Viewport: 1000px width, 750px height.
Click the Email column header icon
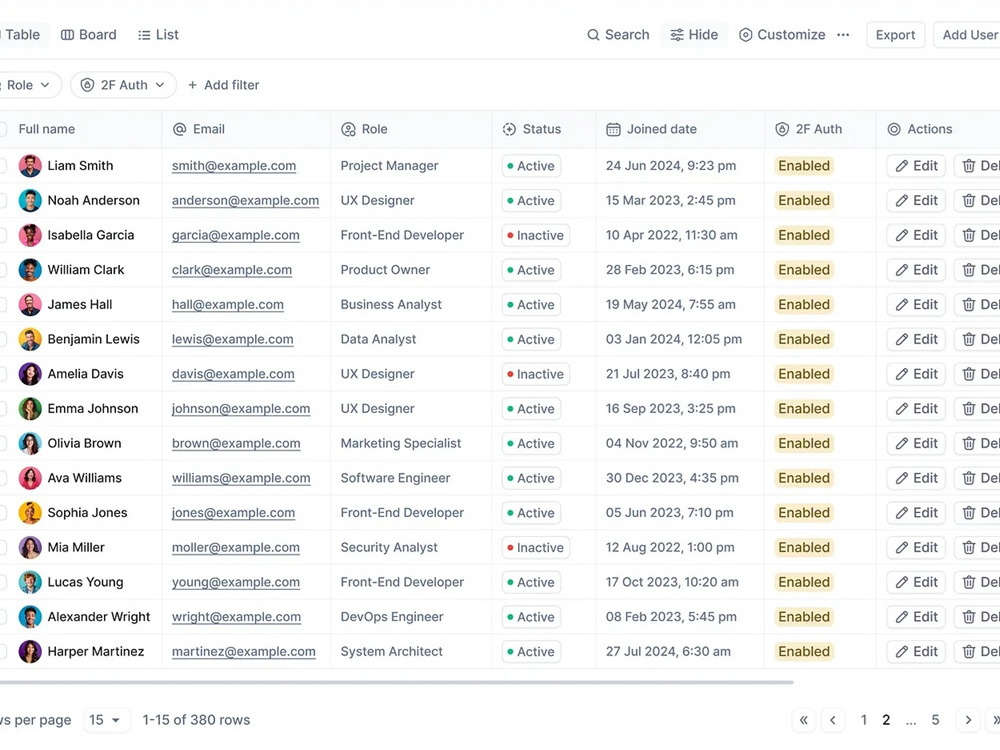(x=180, y=129)
